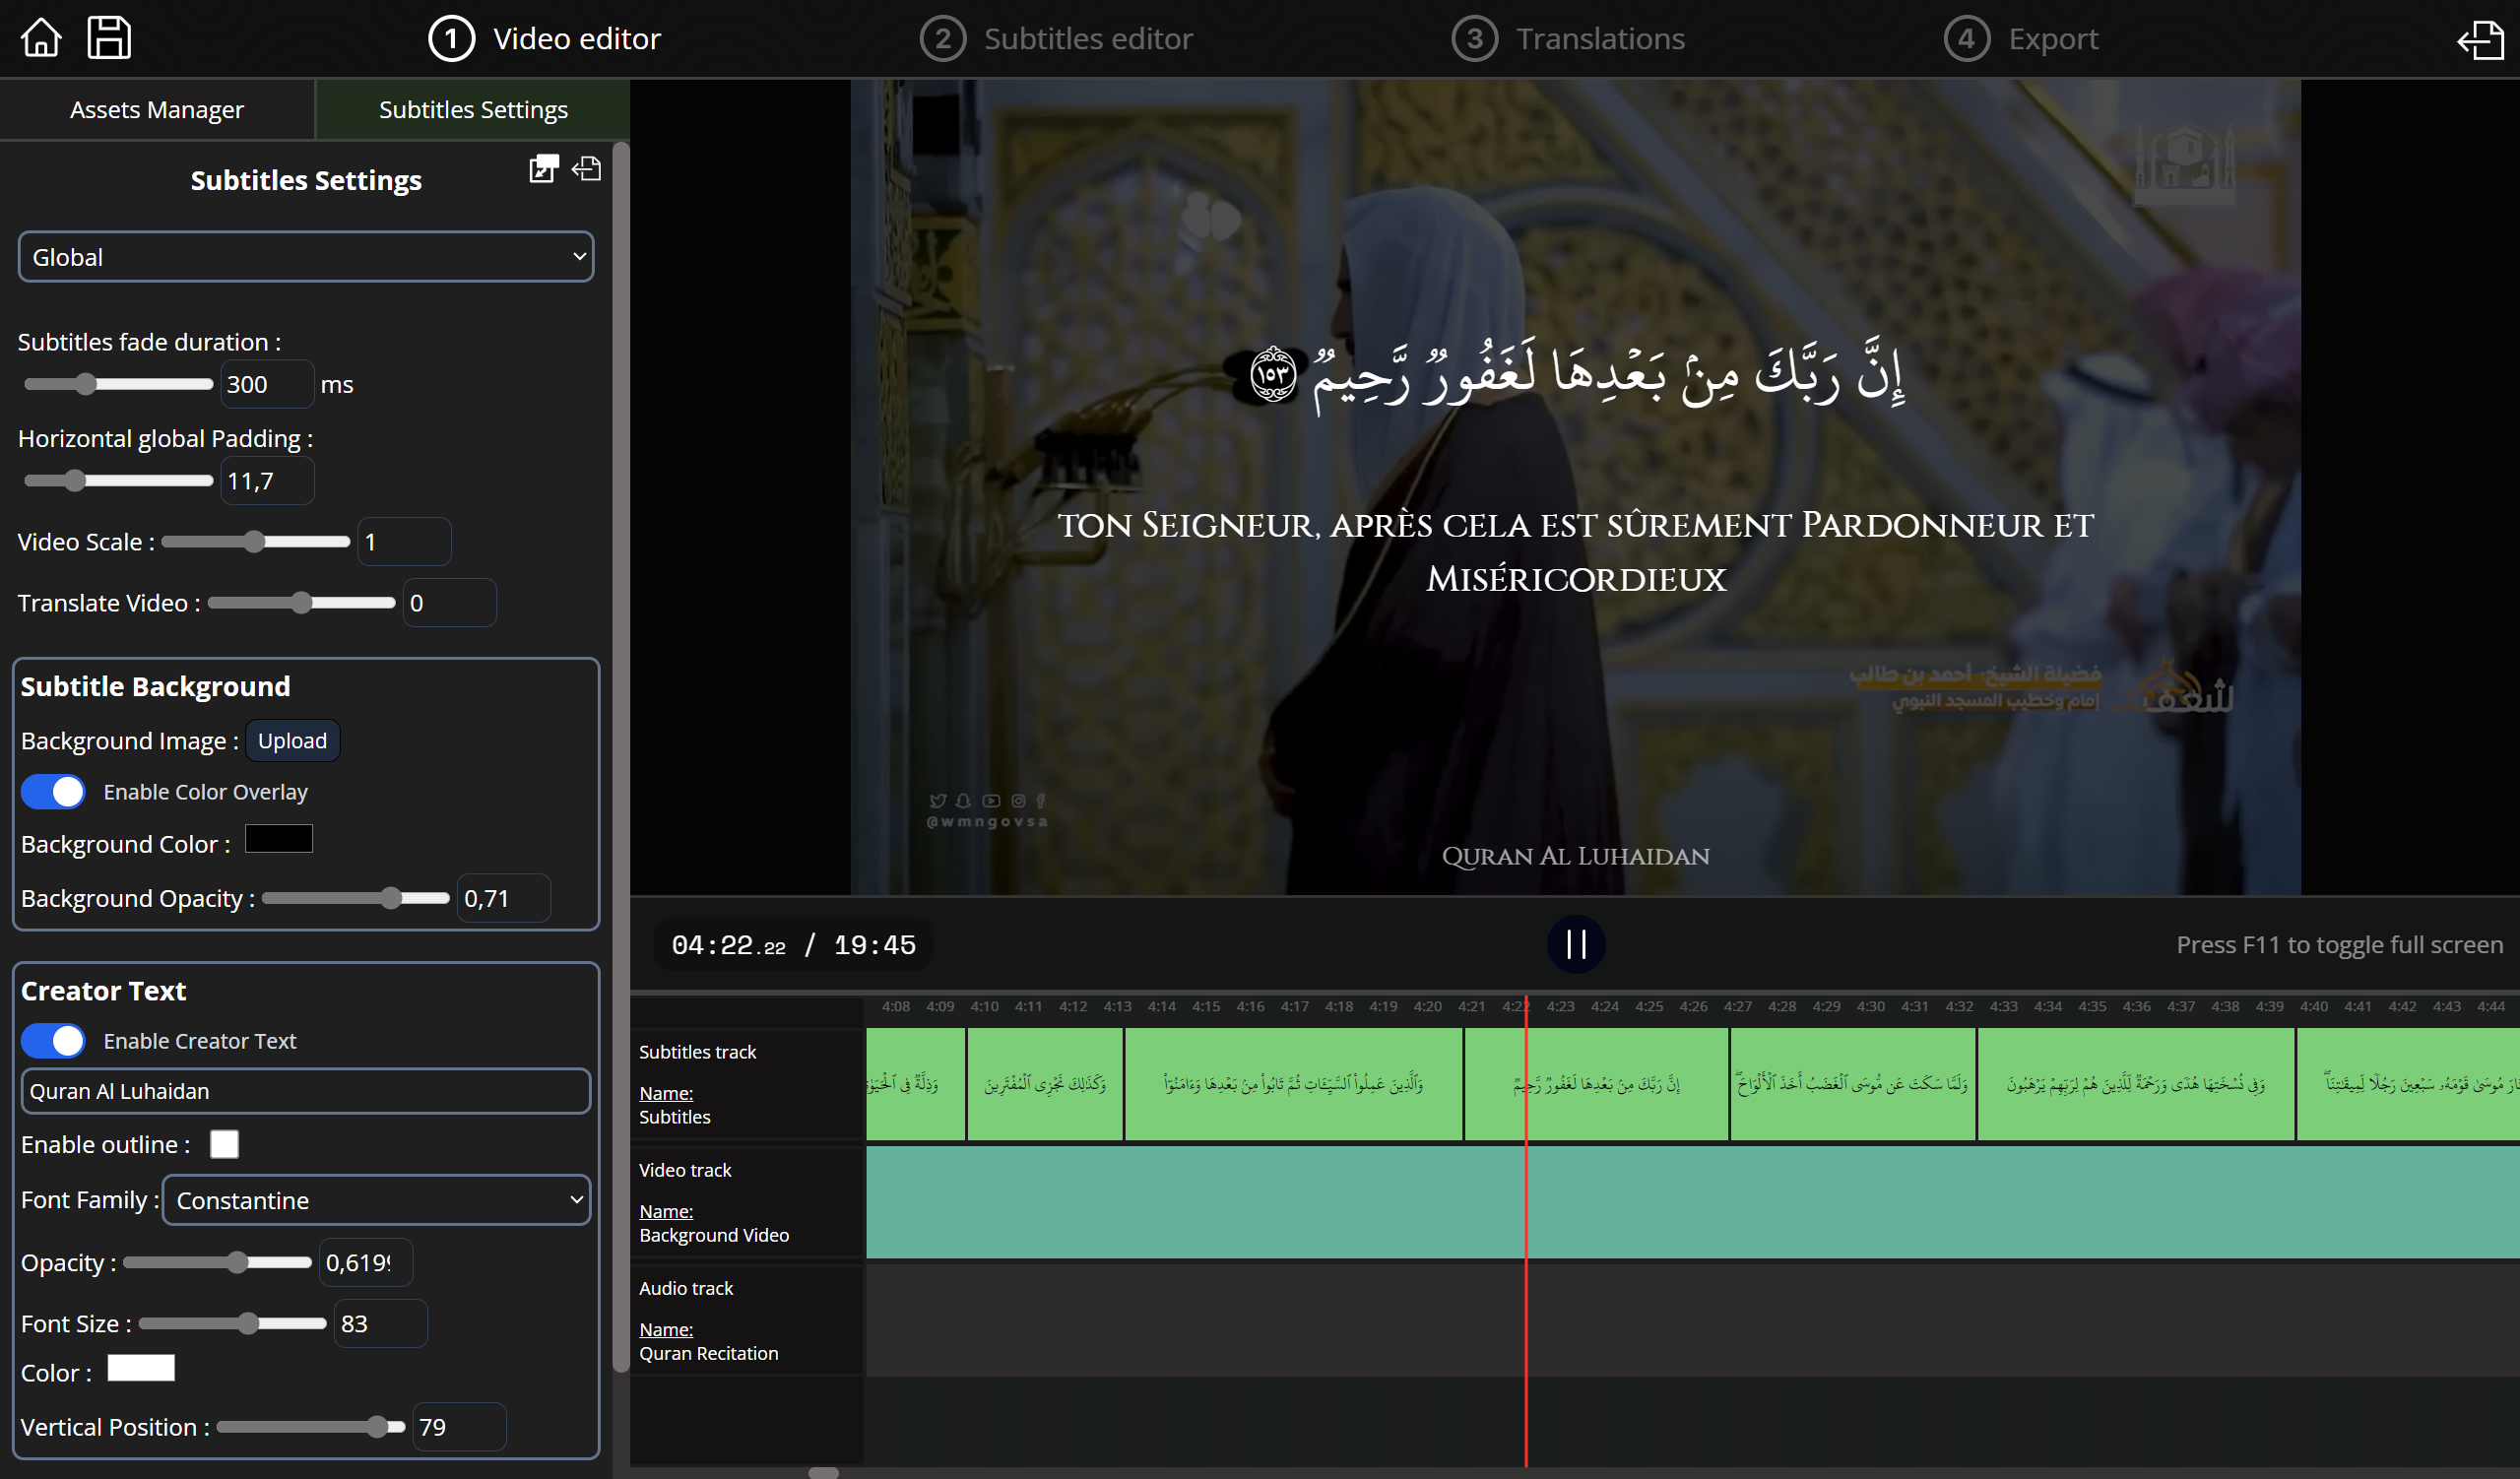
Task: Click the French subtitle text in preview
Action: tap(1576, 552)
